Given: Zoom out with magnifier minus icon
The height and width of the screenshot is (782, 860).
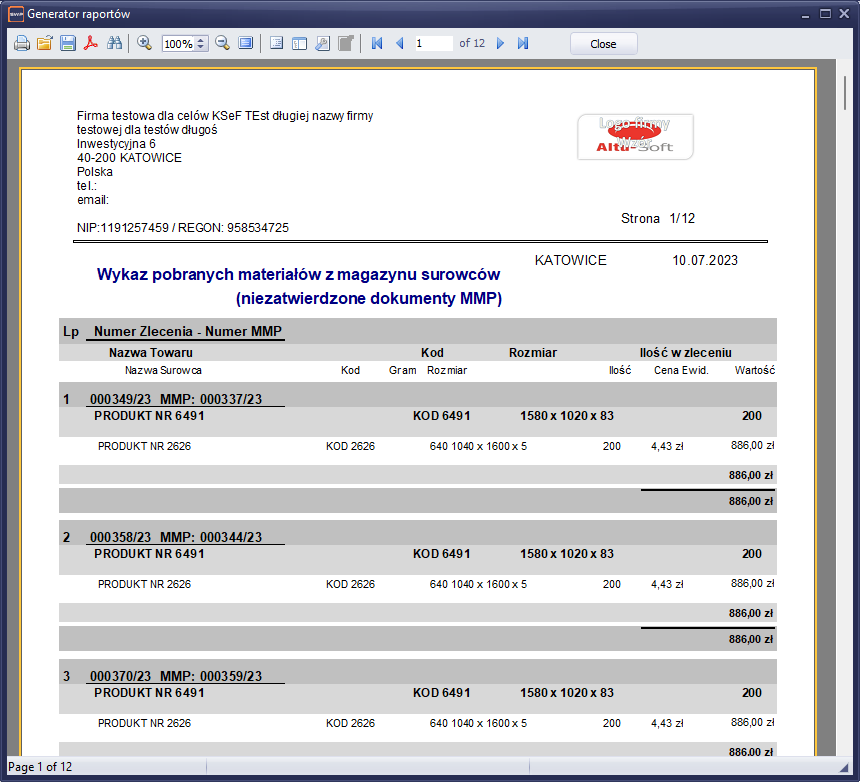Looking at the screenshot, I should (222, 44).
